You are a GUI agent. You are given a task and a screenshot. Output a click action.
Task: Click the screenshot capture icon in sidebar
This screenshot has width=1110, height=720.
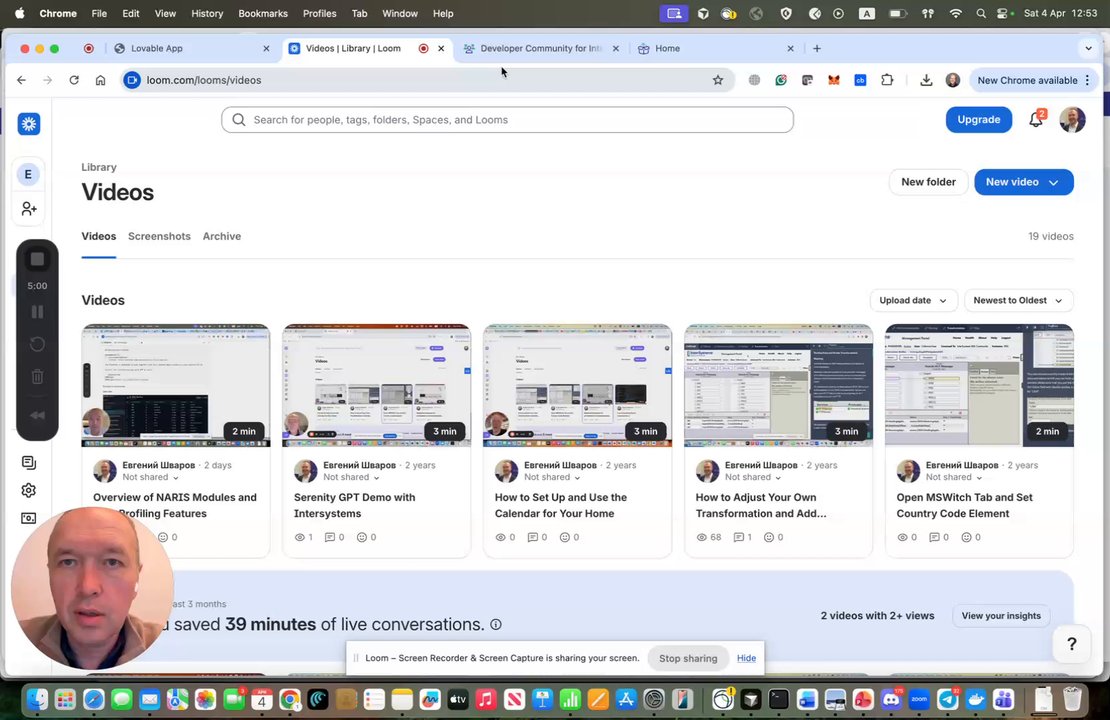coord(29,518)
